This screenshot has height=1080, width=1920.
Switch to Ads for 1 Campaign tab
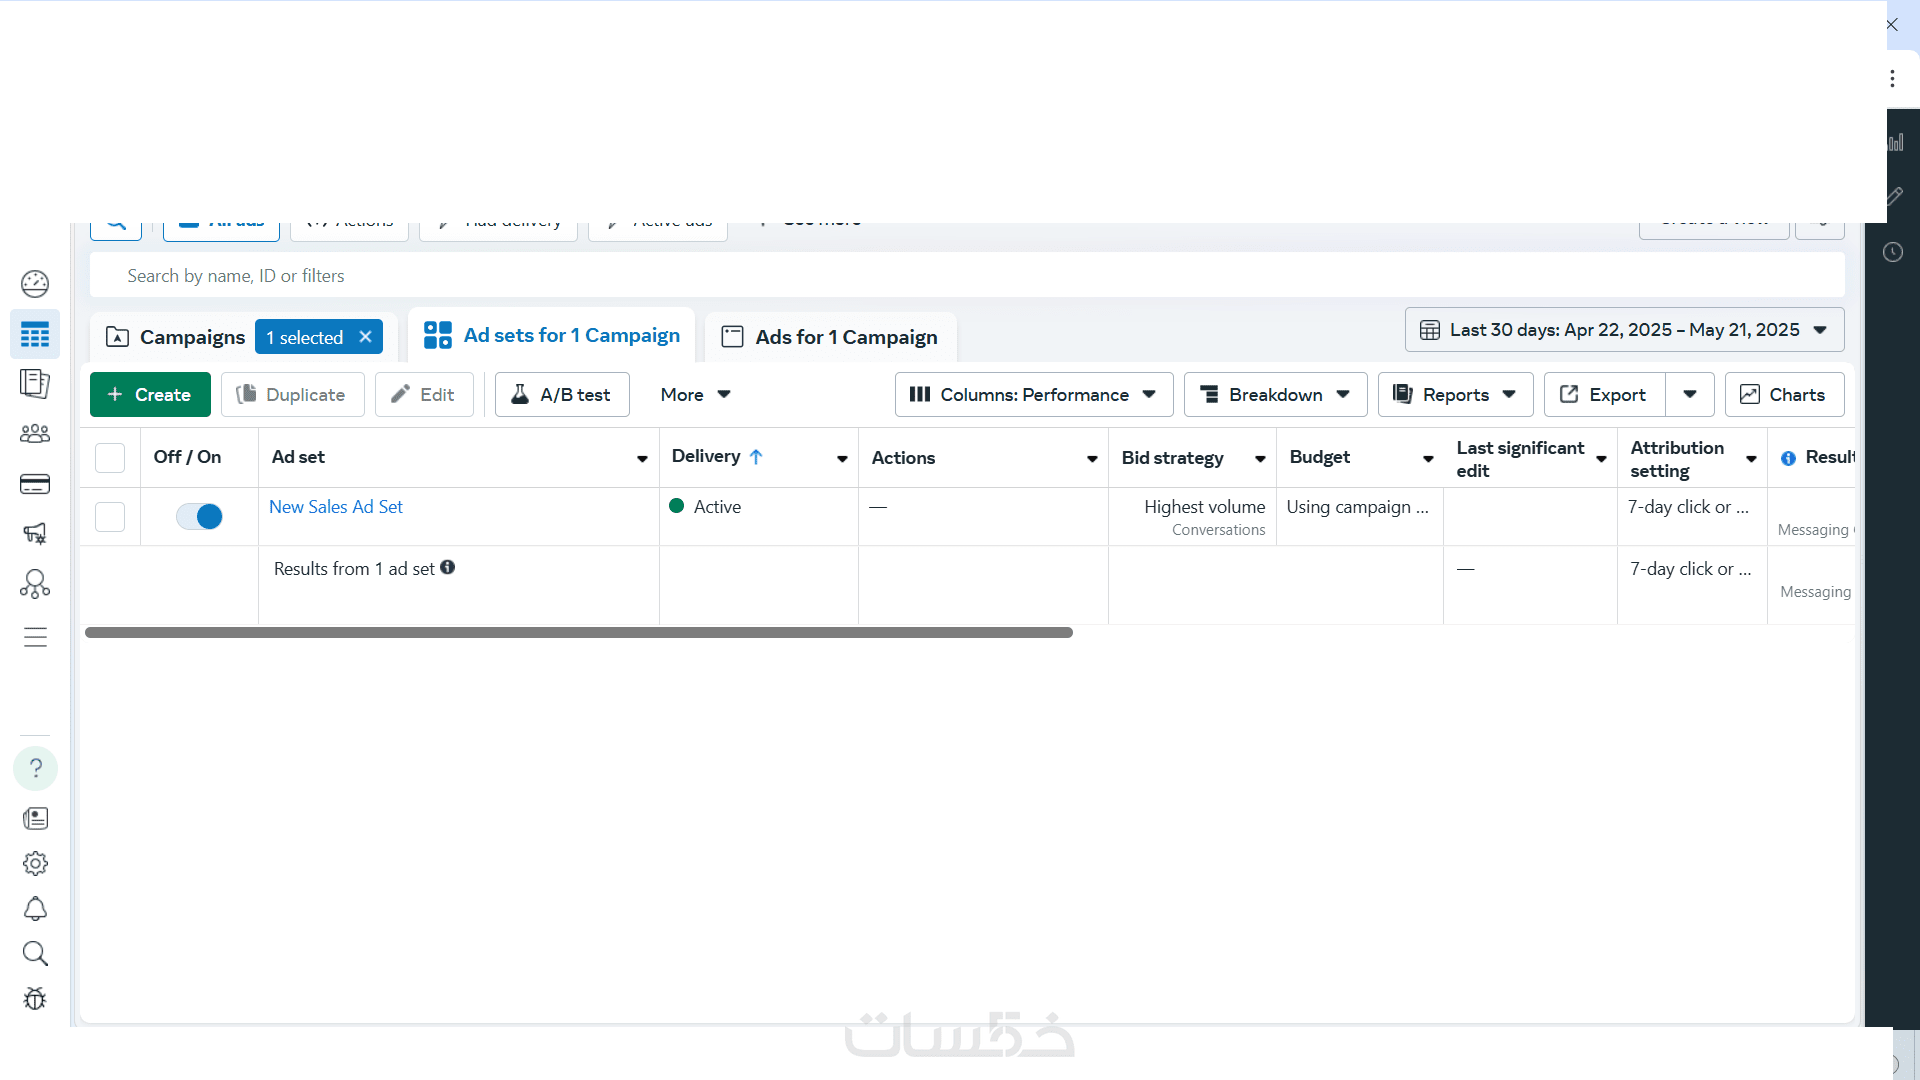pos(831,337)
